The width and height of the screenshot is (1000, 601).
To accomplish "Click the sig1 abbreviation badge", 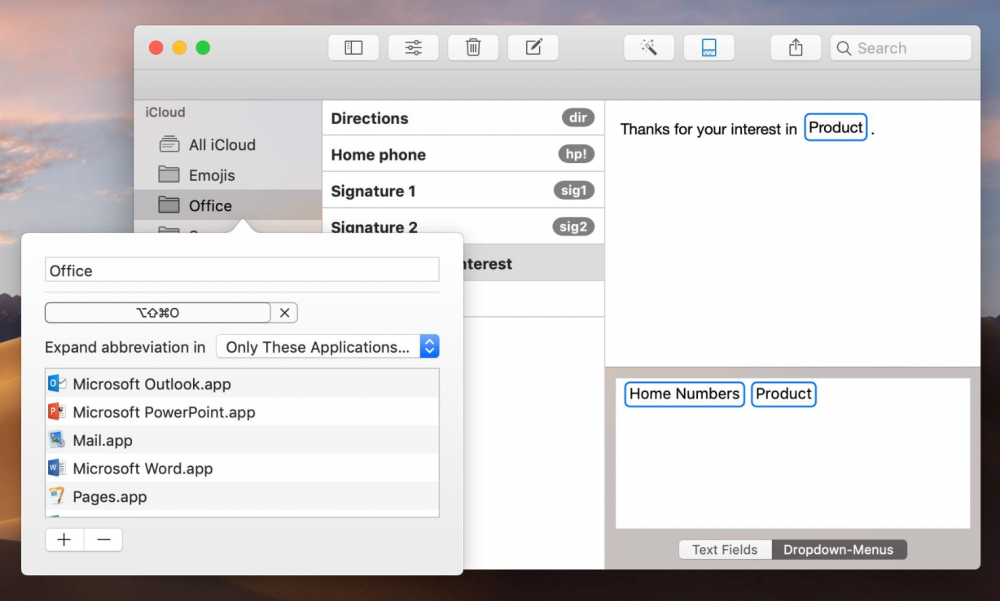I will click(x=573, y=190).
